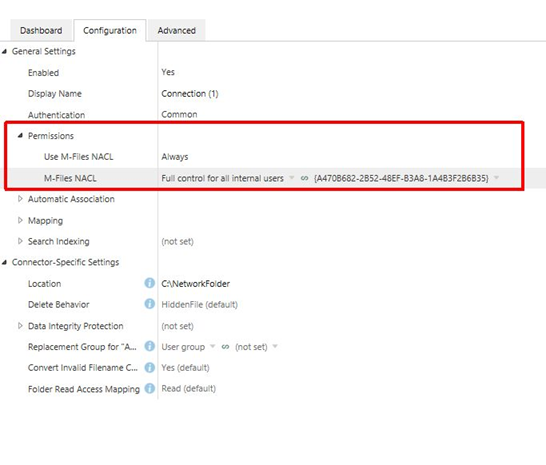Image resolution: width=546 pixels, height=465 pixels.
Task: Edit the Display Name value Connection (1)
Action: 190,94
